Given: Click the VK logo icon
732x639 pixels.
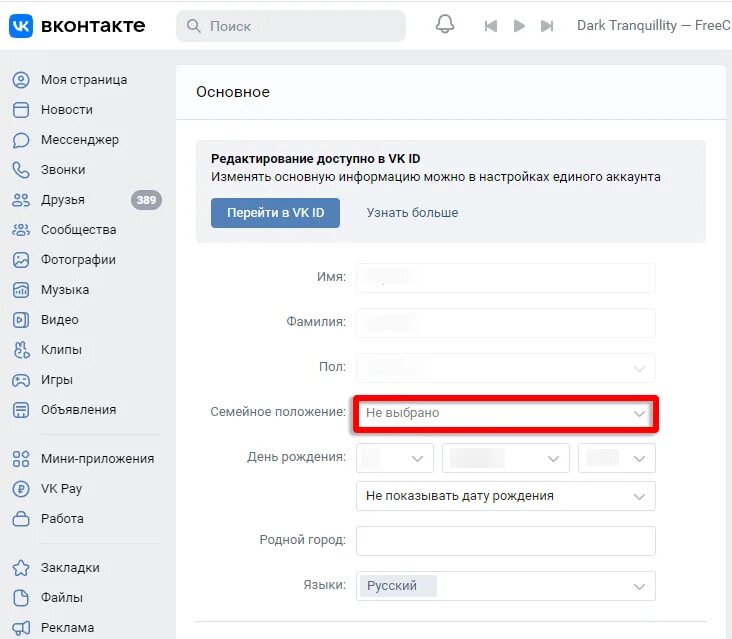Looking at the screenshot, I should pyautogui.click(x=21, y=26).
